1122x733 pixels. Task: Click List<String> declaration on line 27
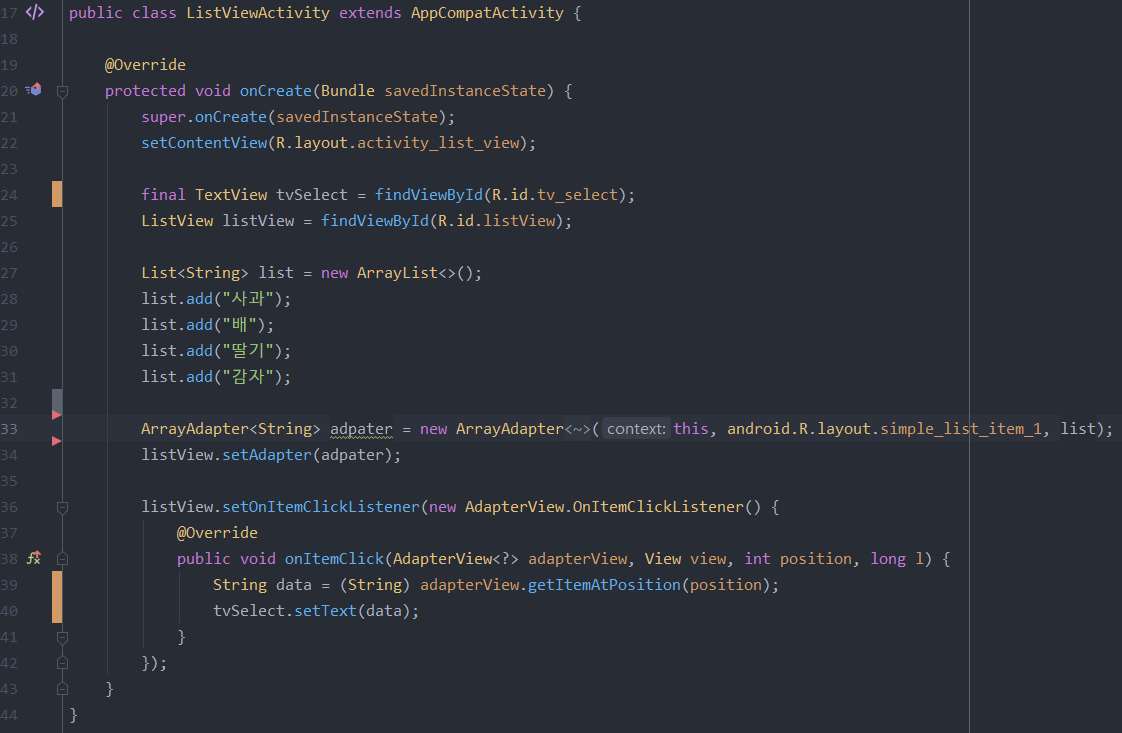tap(195, 273)
